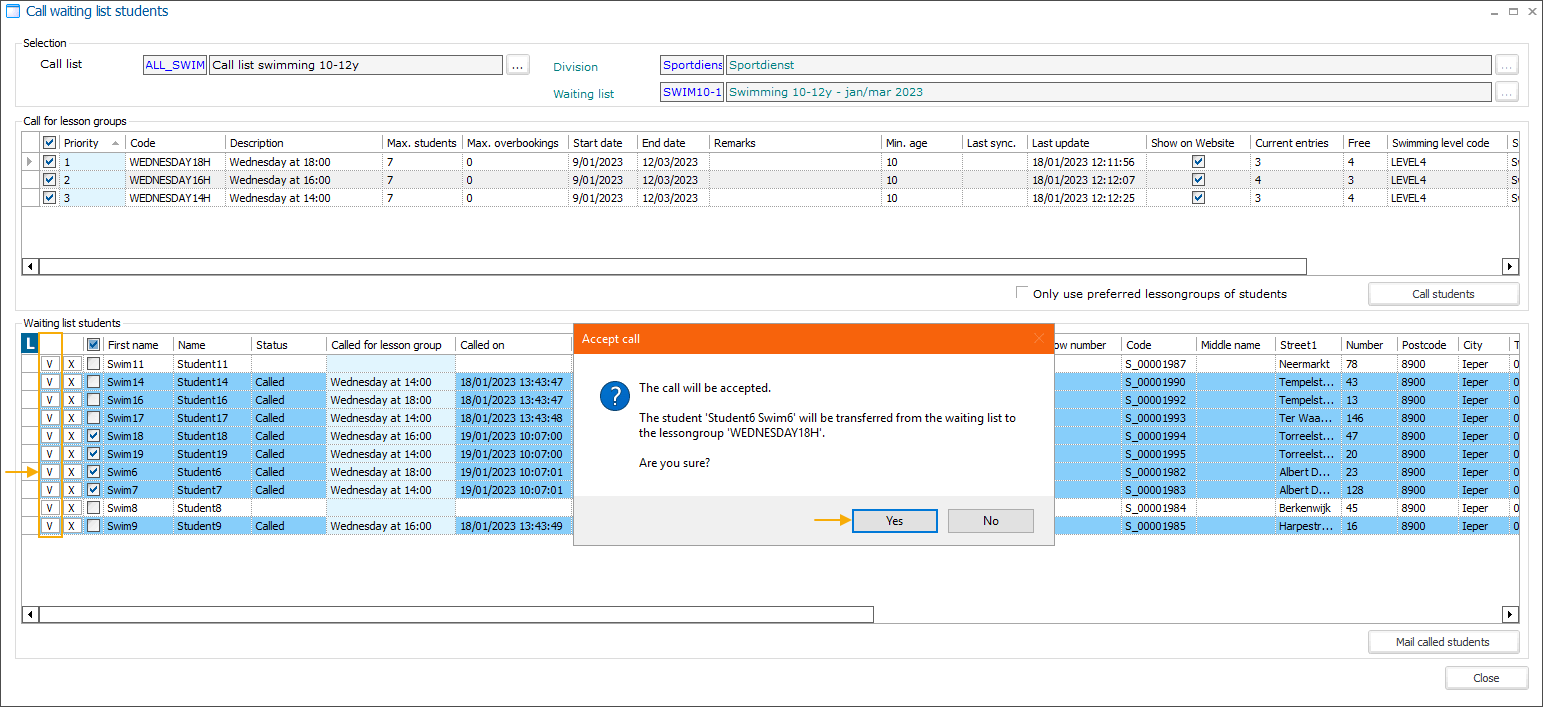Reject Swim8's call using the X icon

71,508
